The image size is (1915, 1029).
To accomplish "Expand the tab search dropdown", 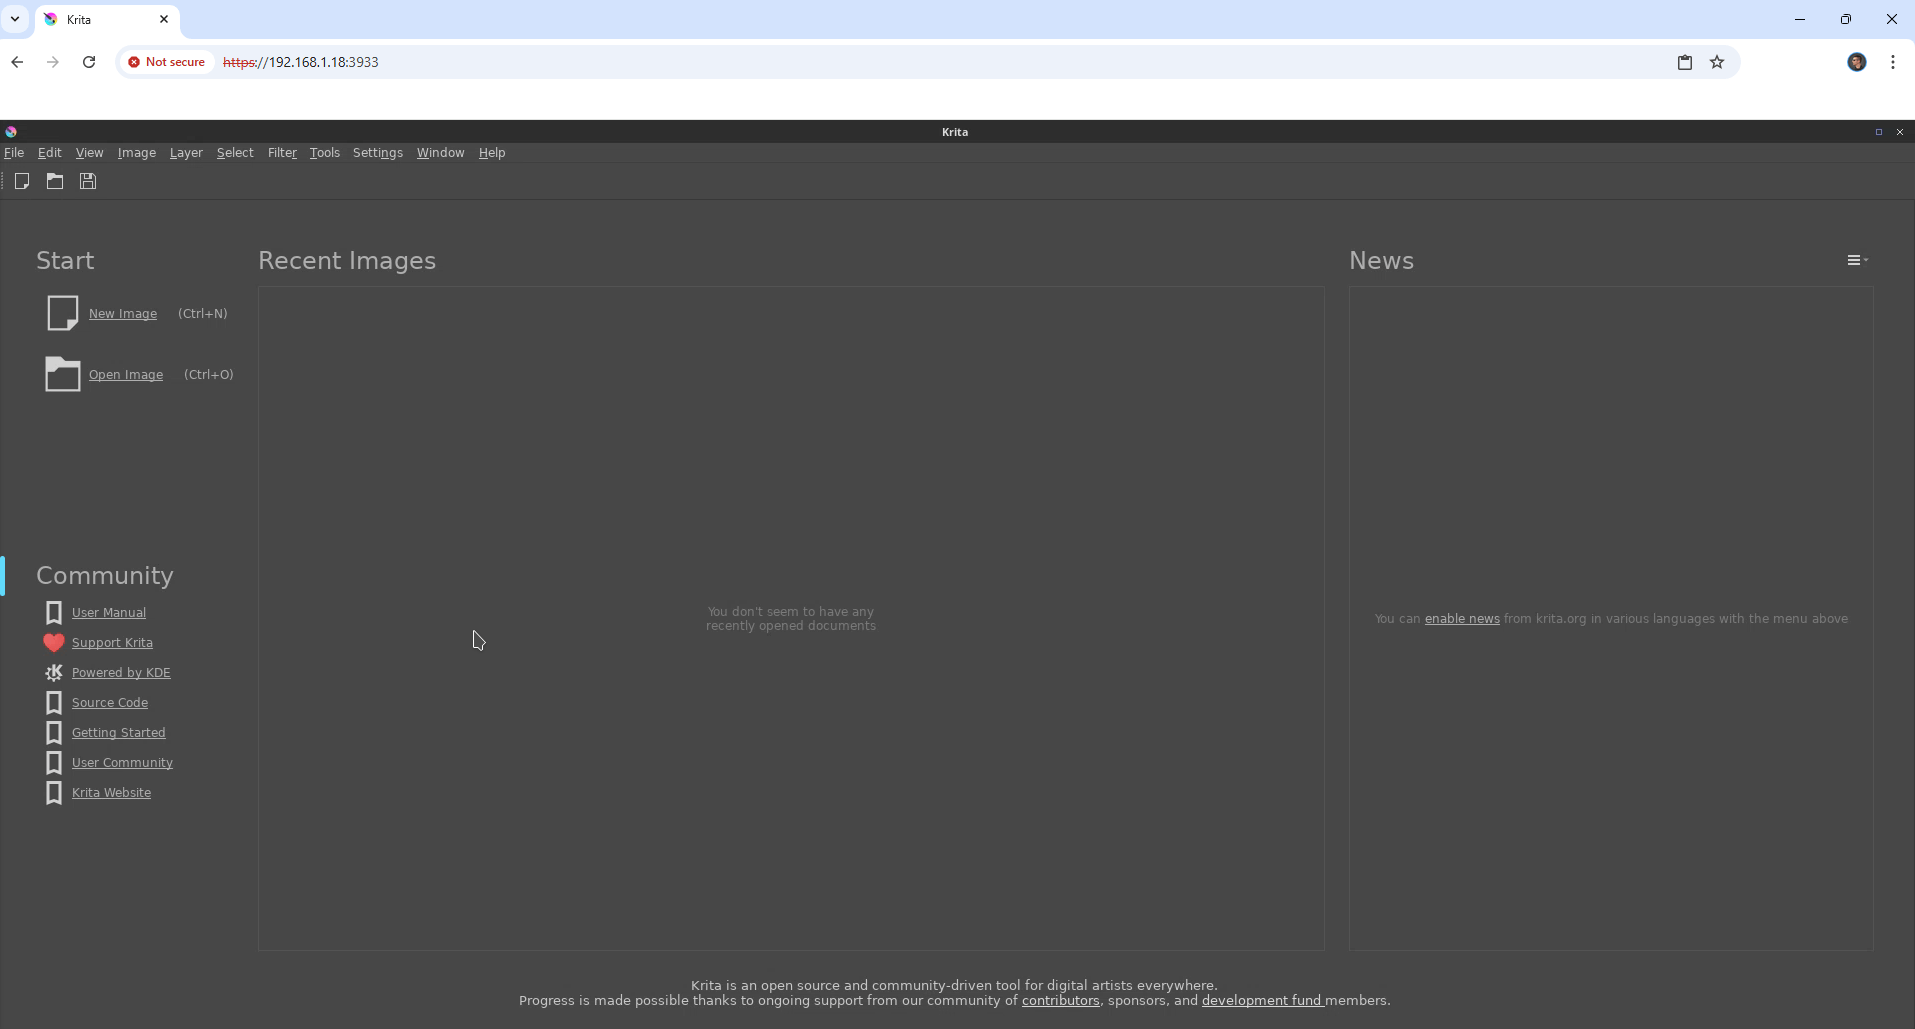I will pyautogui.click(x=15, y=19).
